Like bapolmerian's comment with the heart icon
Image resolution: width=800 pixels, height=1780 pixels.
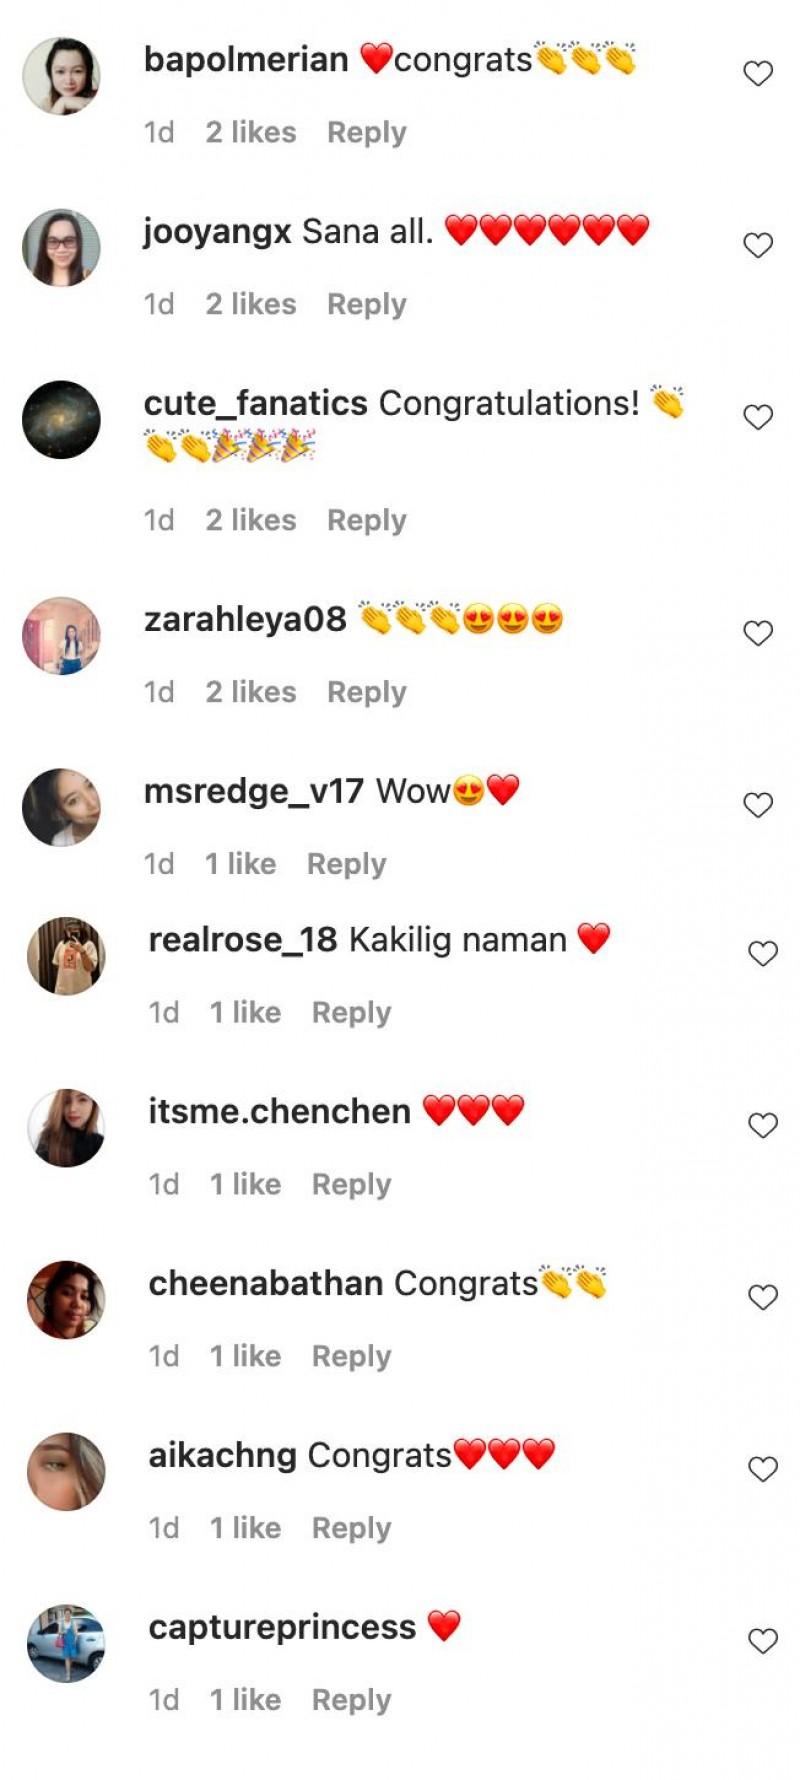pyautogui.click(x=758, y=73)
